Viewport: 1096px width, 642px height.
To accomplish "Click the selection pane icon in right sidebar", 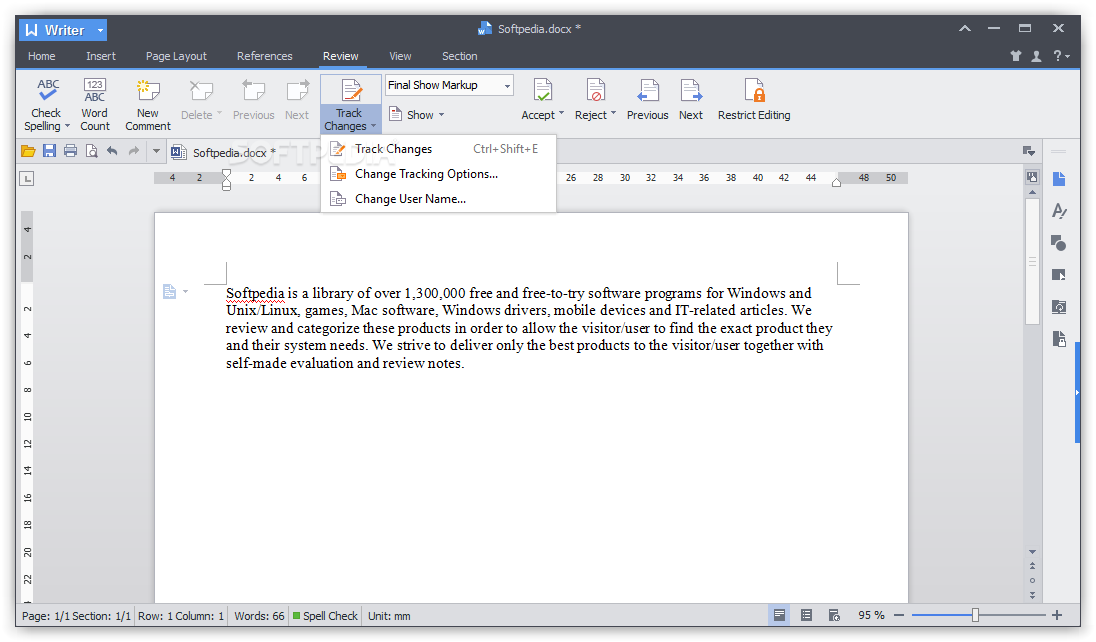I will coord(1059,275).
